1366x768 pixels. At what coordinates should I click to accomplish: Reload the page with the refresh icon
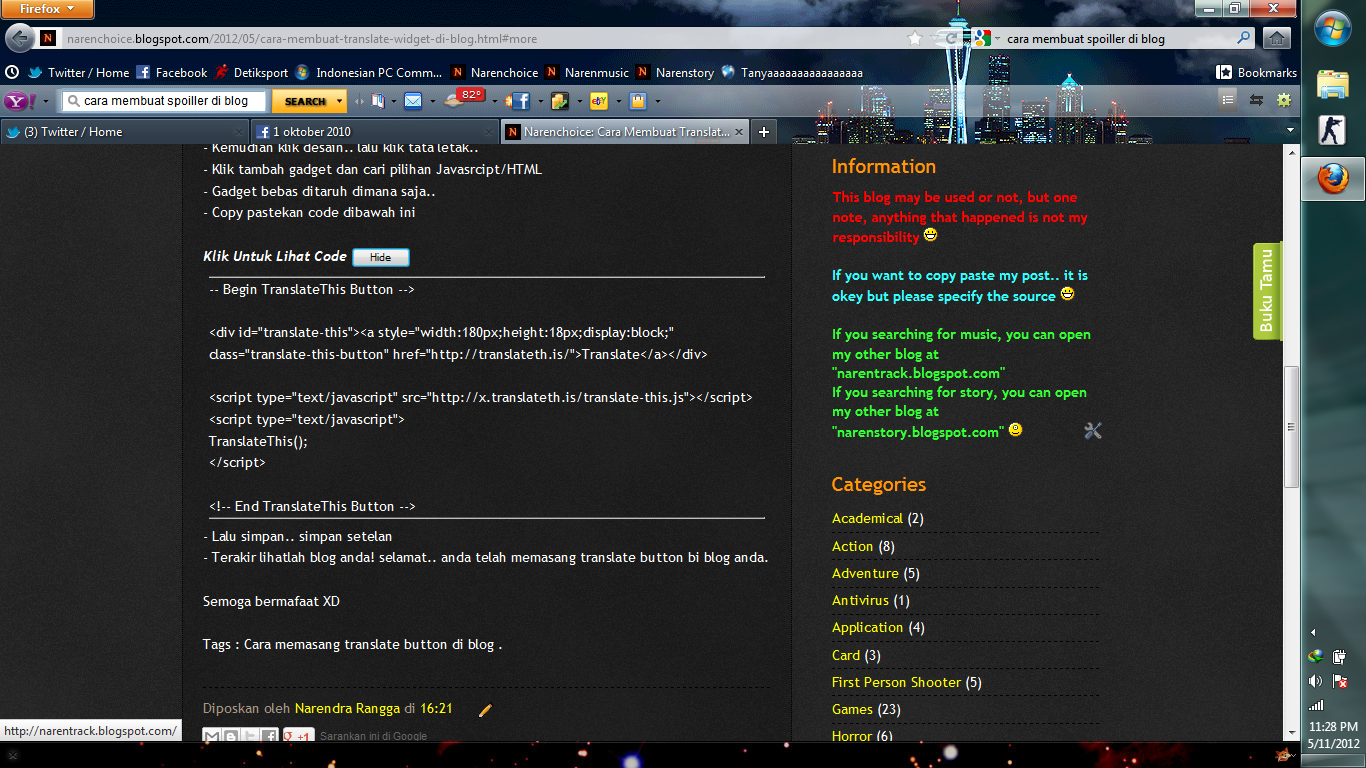tap(950, 39)
